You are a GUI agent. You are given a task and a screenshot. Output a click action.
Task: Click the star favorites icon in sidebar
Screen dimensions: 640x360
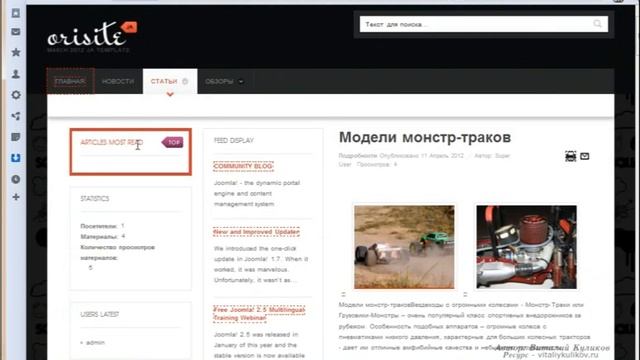coord(16,52)
